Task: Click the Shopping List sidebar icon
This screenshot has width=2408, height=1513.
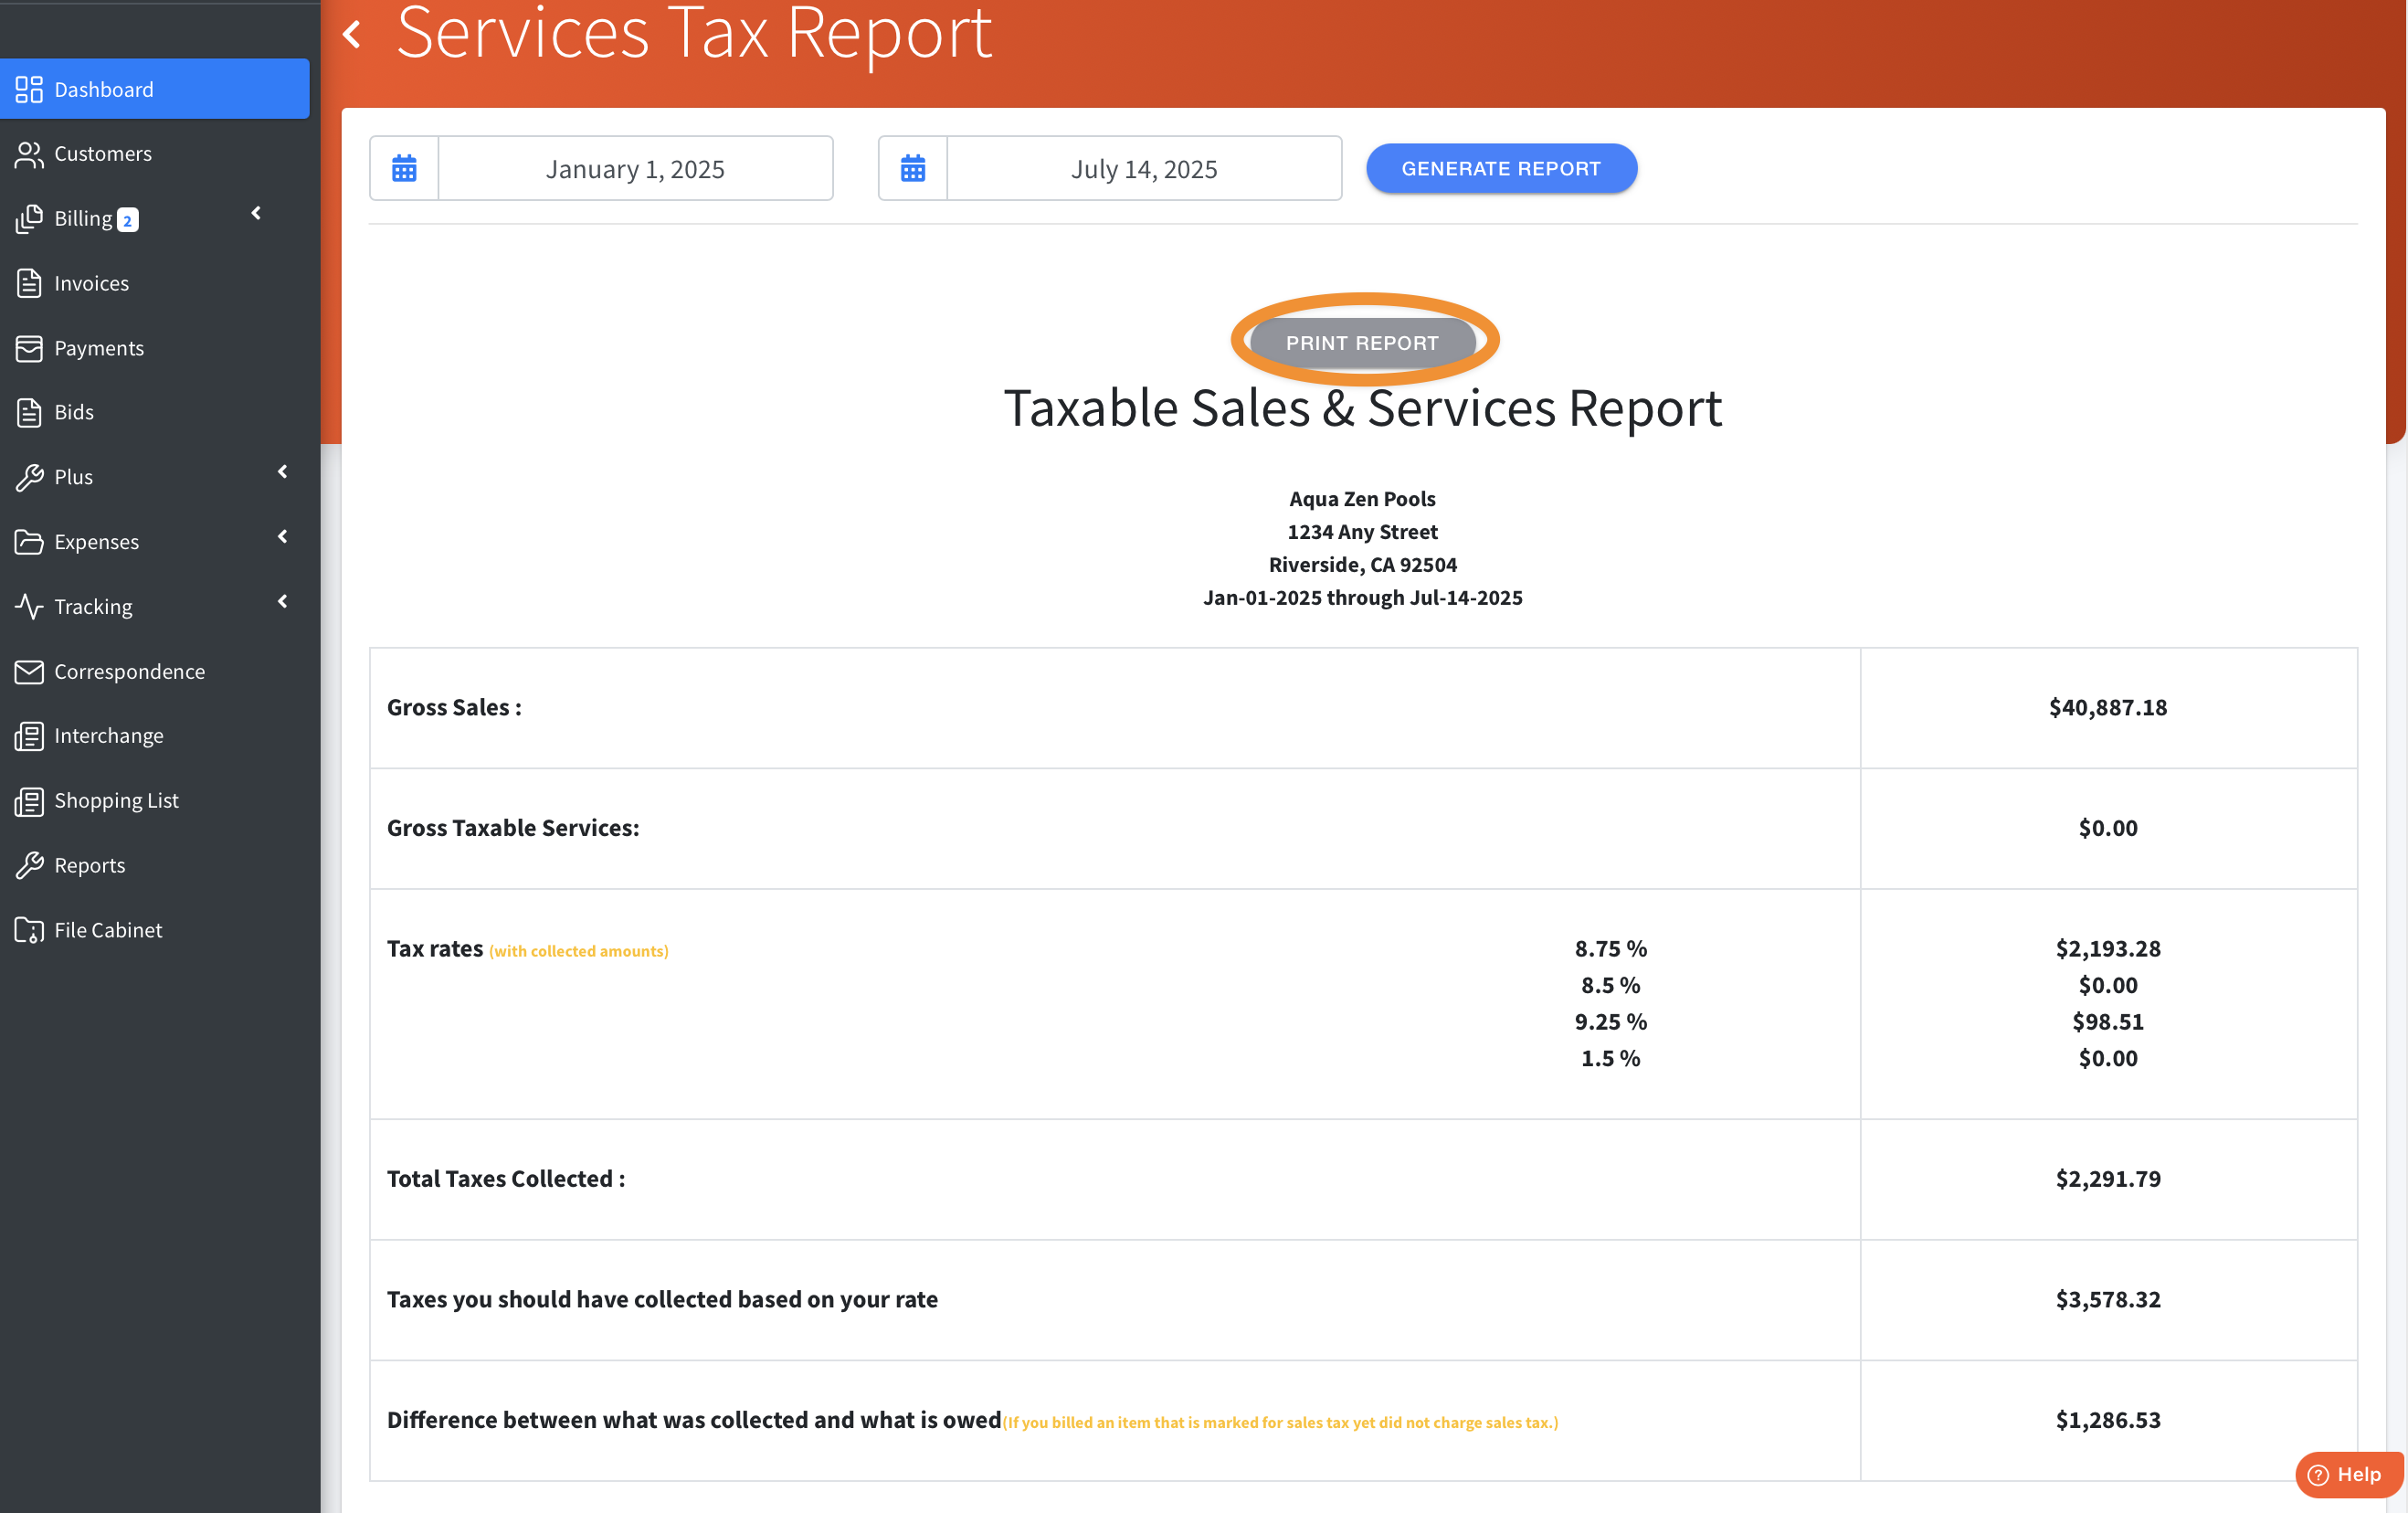Action: [29, 800]
